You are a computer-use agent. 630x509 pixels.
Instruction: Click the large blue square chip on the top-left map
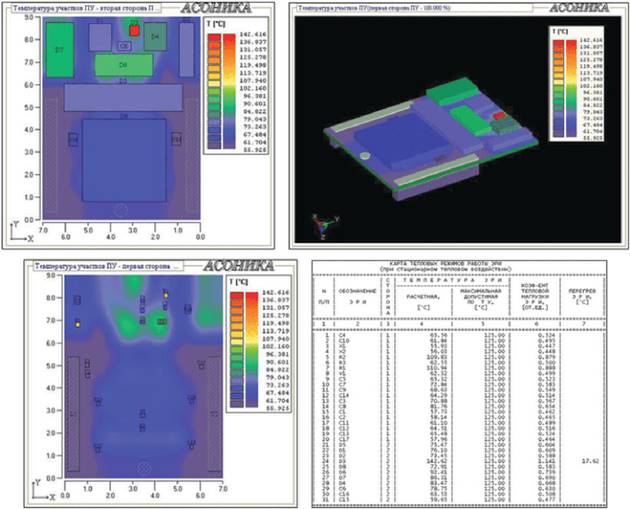tap(122, 158)
